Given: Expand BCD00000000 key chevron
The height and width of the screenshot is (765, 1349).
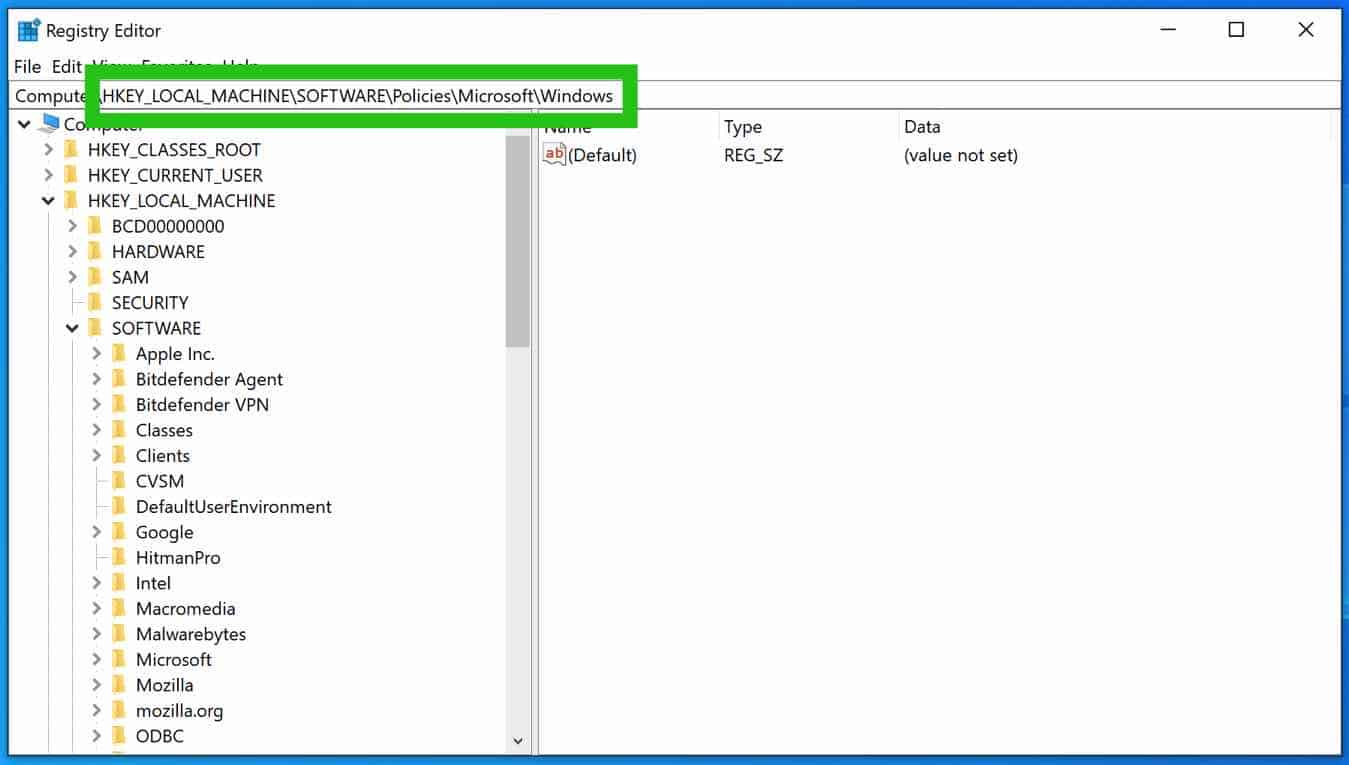Looking at the screenshot, I should 72,226.
